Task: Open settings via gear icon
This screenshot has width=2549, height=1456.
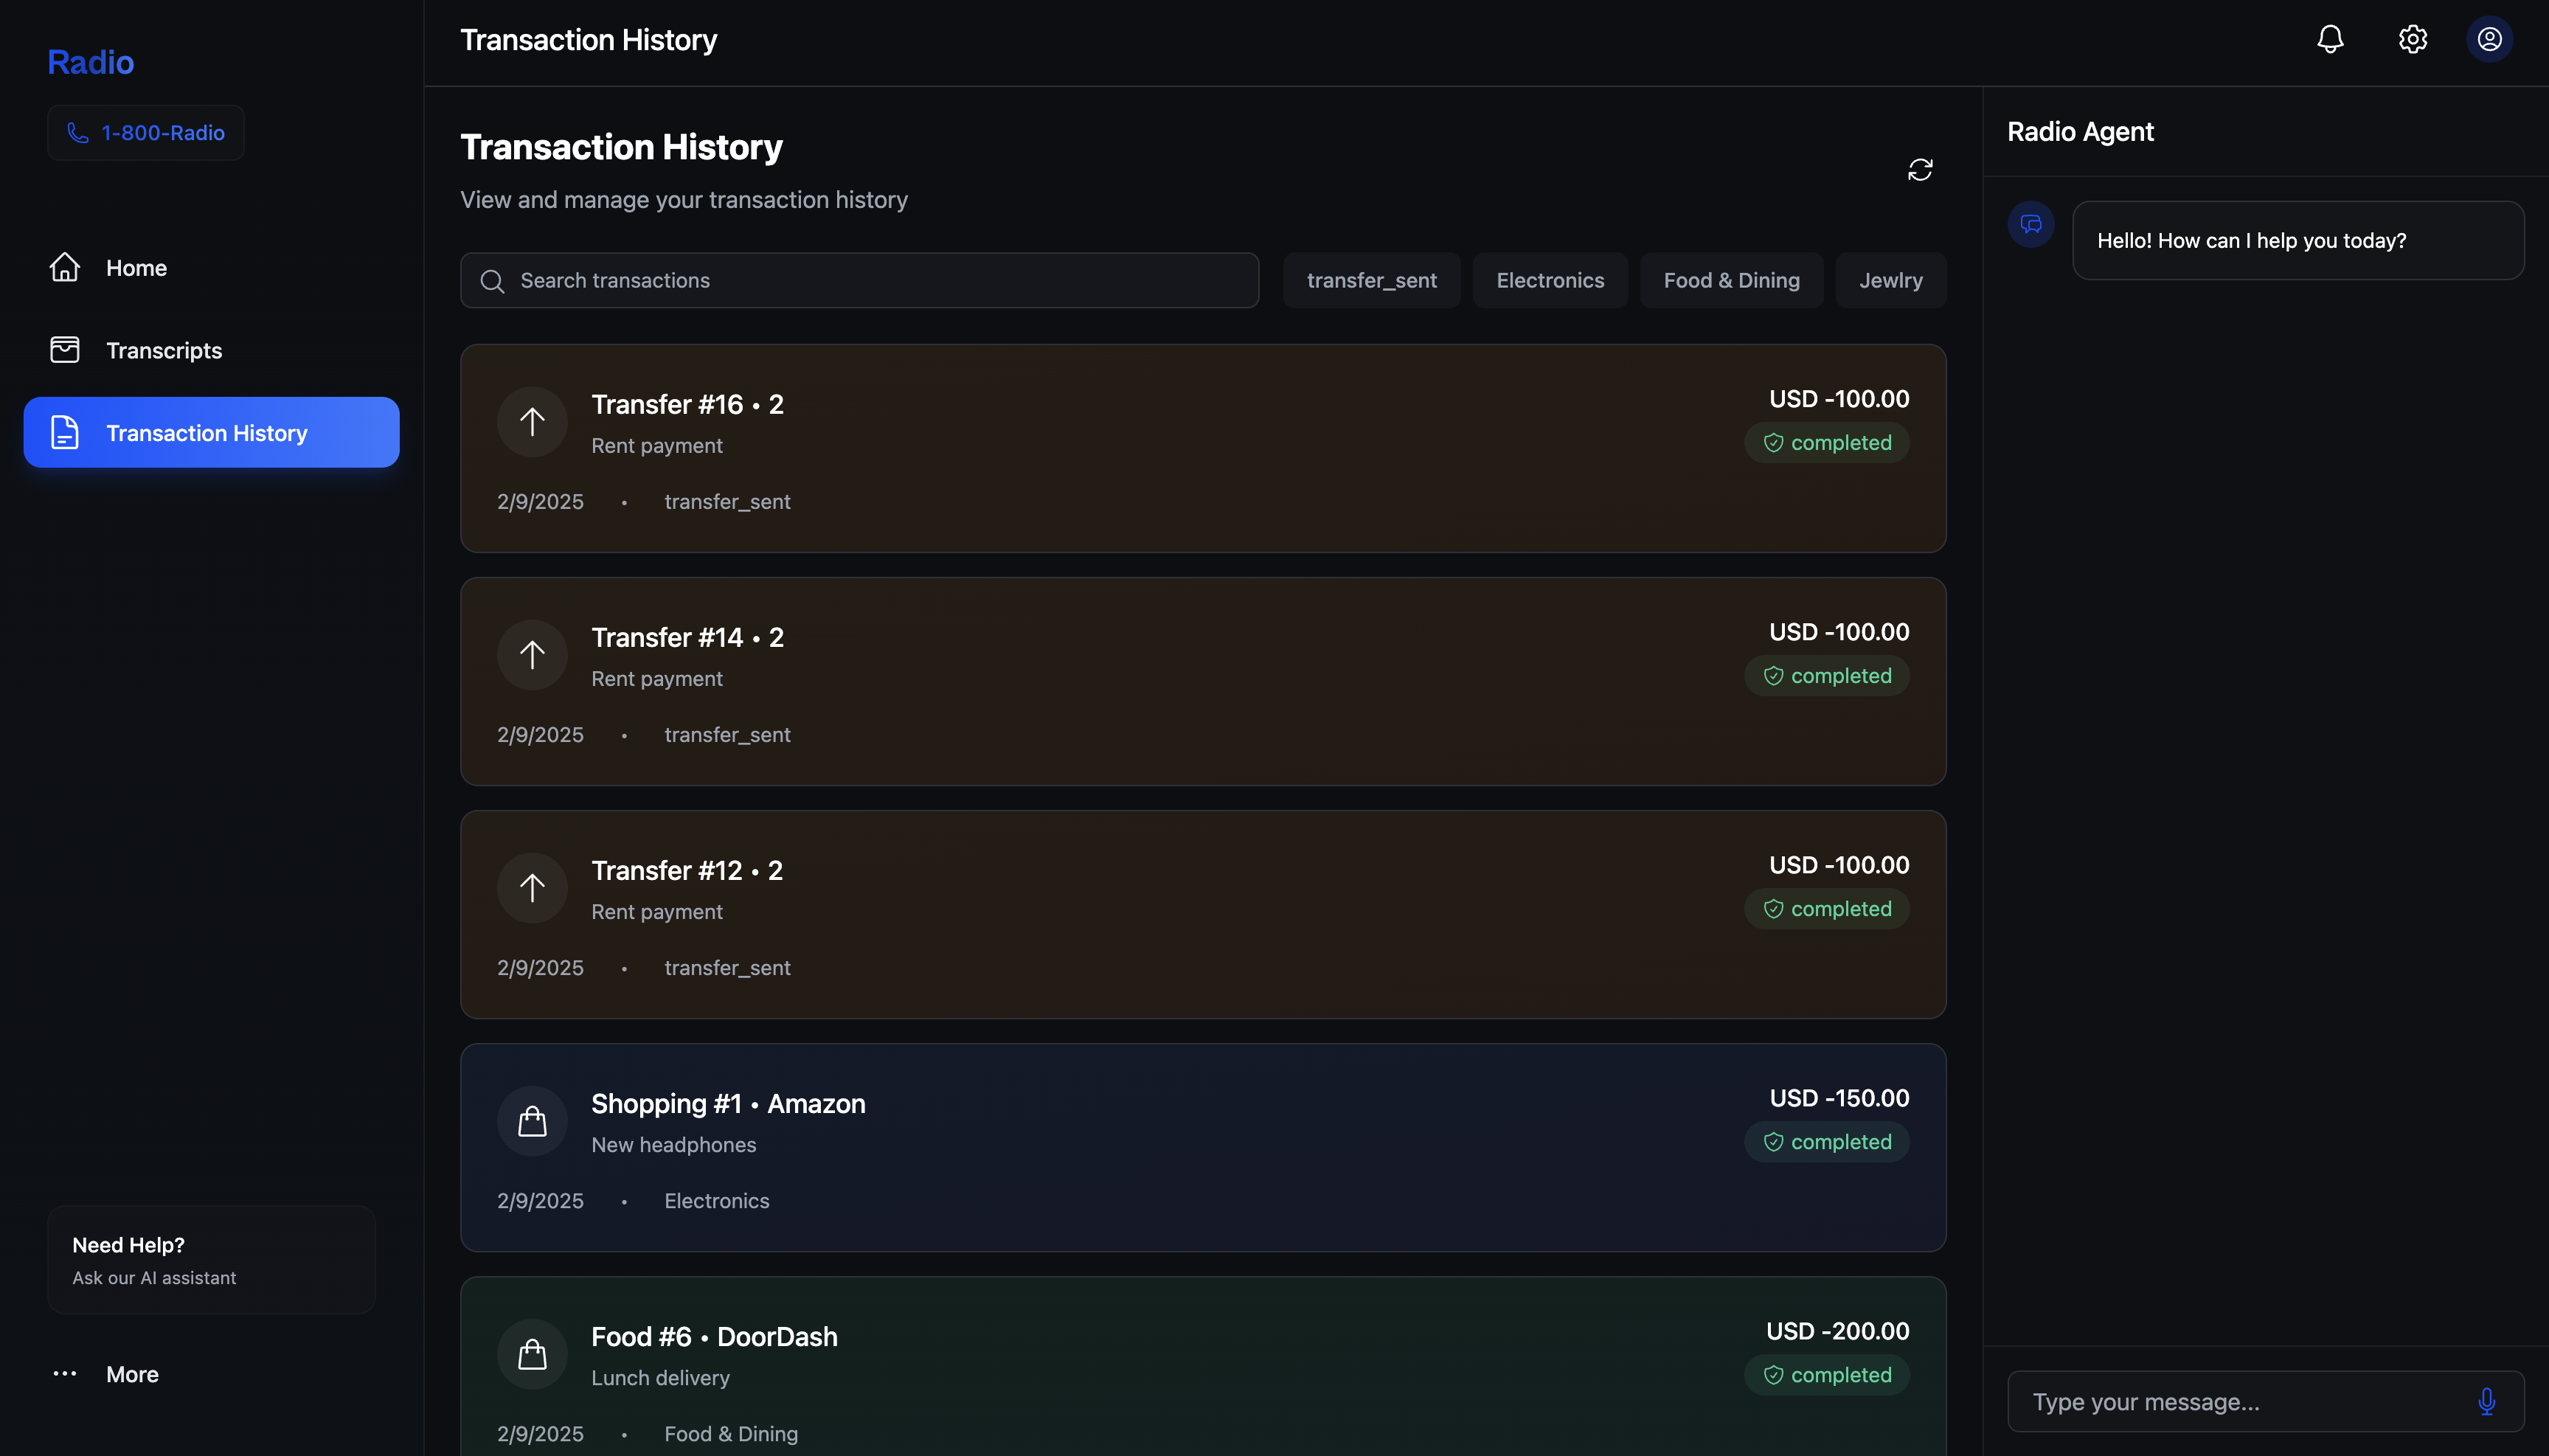Action: [x=2412, y=39]
